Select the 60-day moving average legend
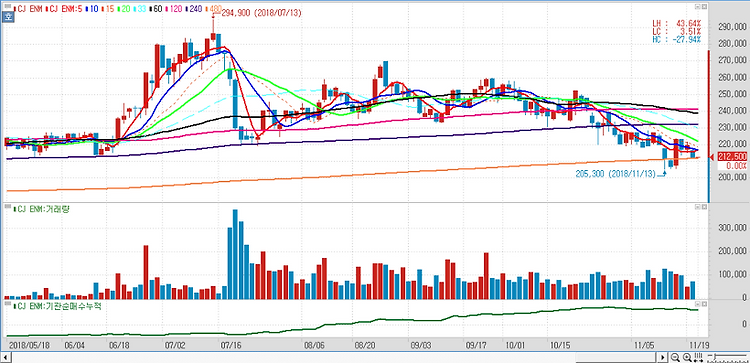 tap(156, 9)
